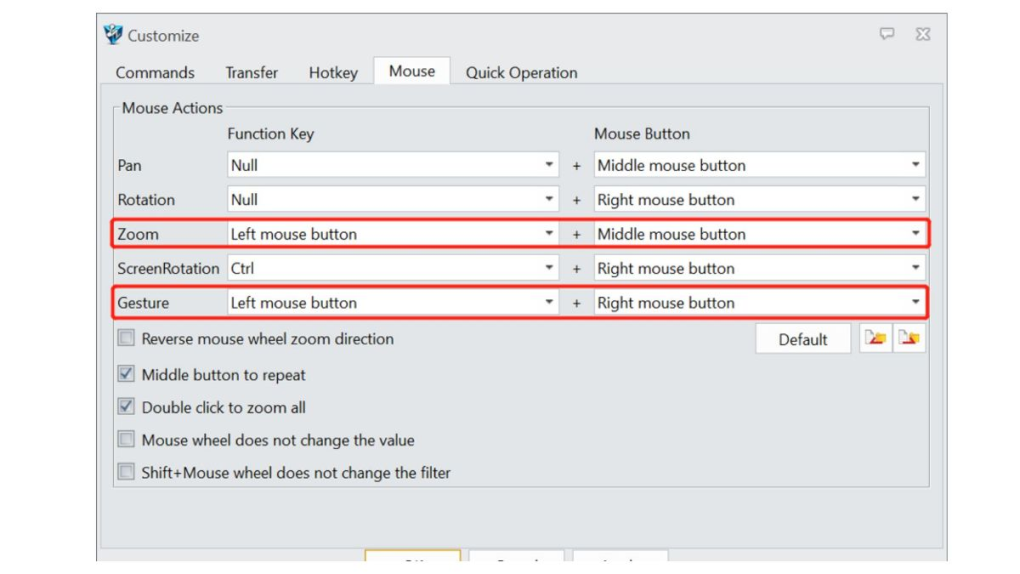Click the feedback speech bubble icon
1020x574 pixels.
coord(887,34)
